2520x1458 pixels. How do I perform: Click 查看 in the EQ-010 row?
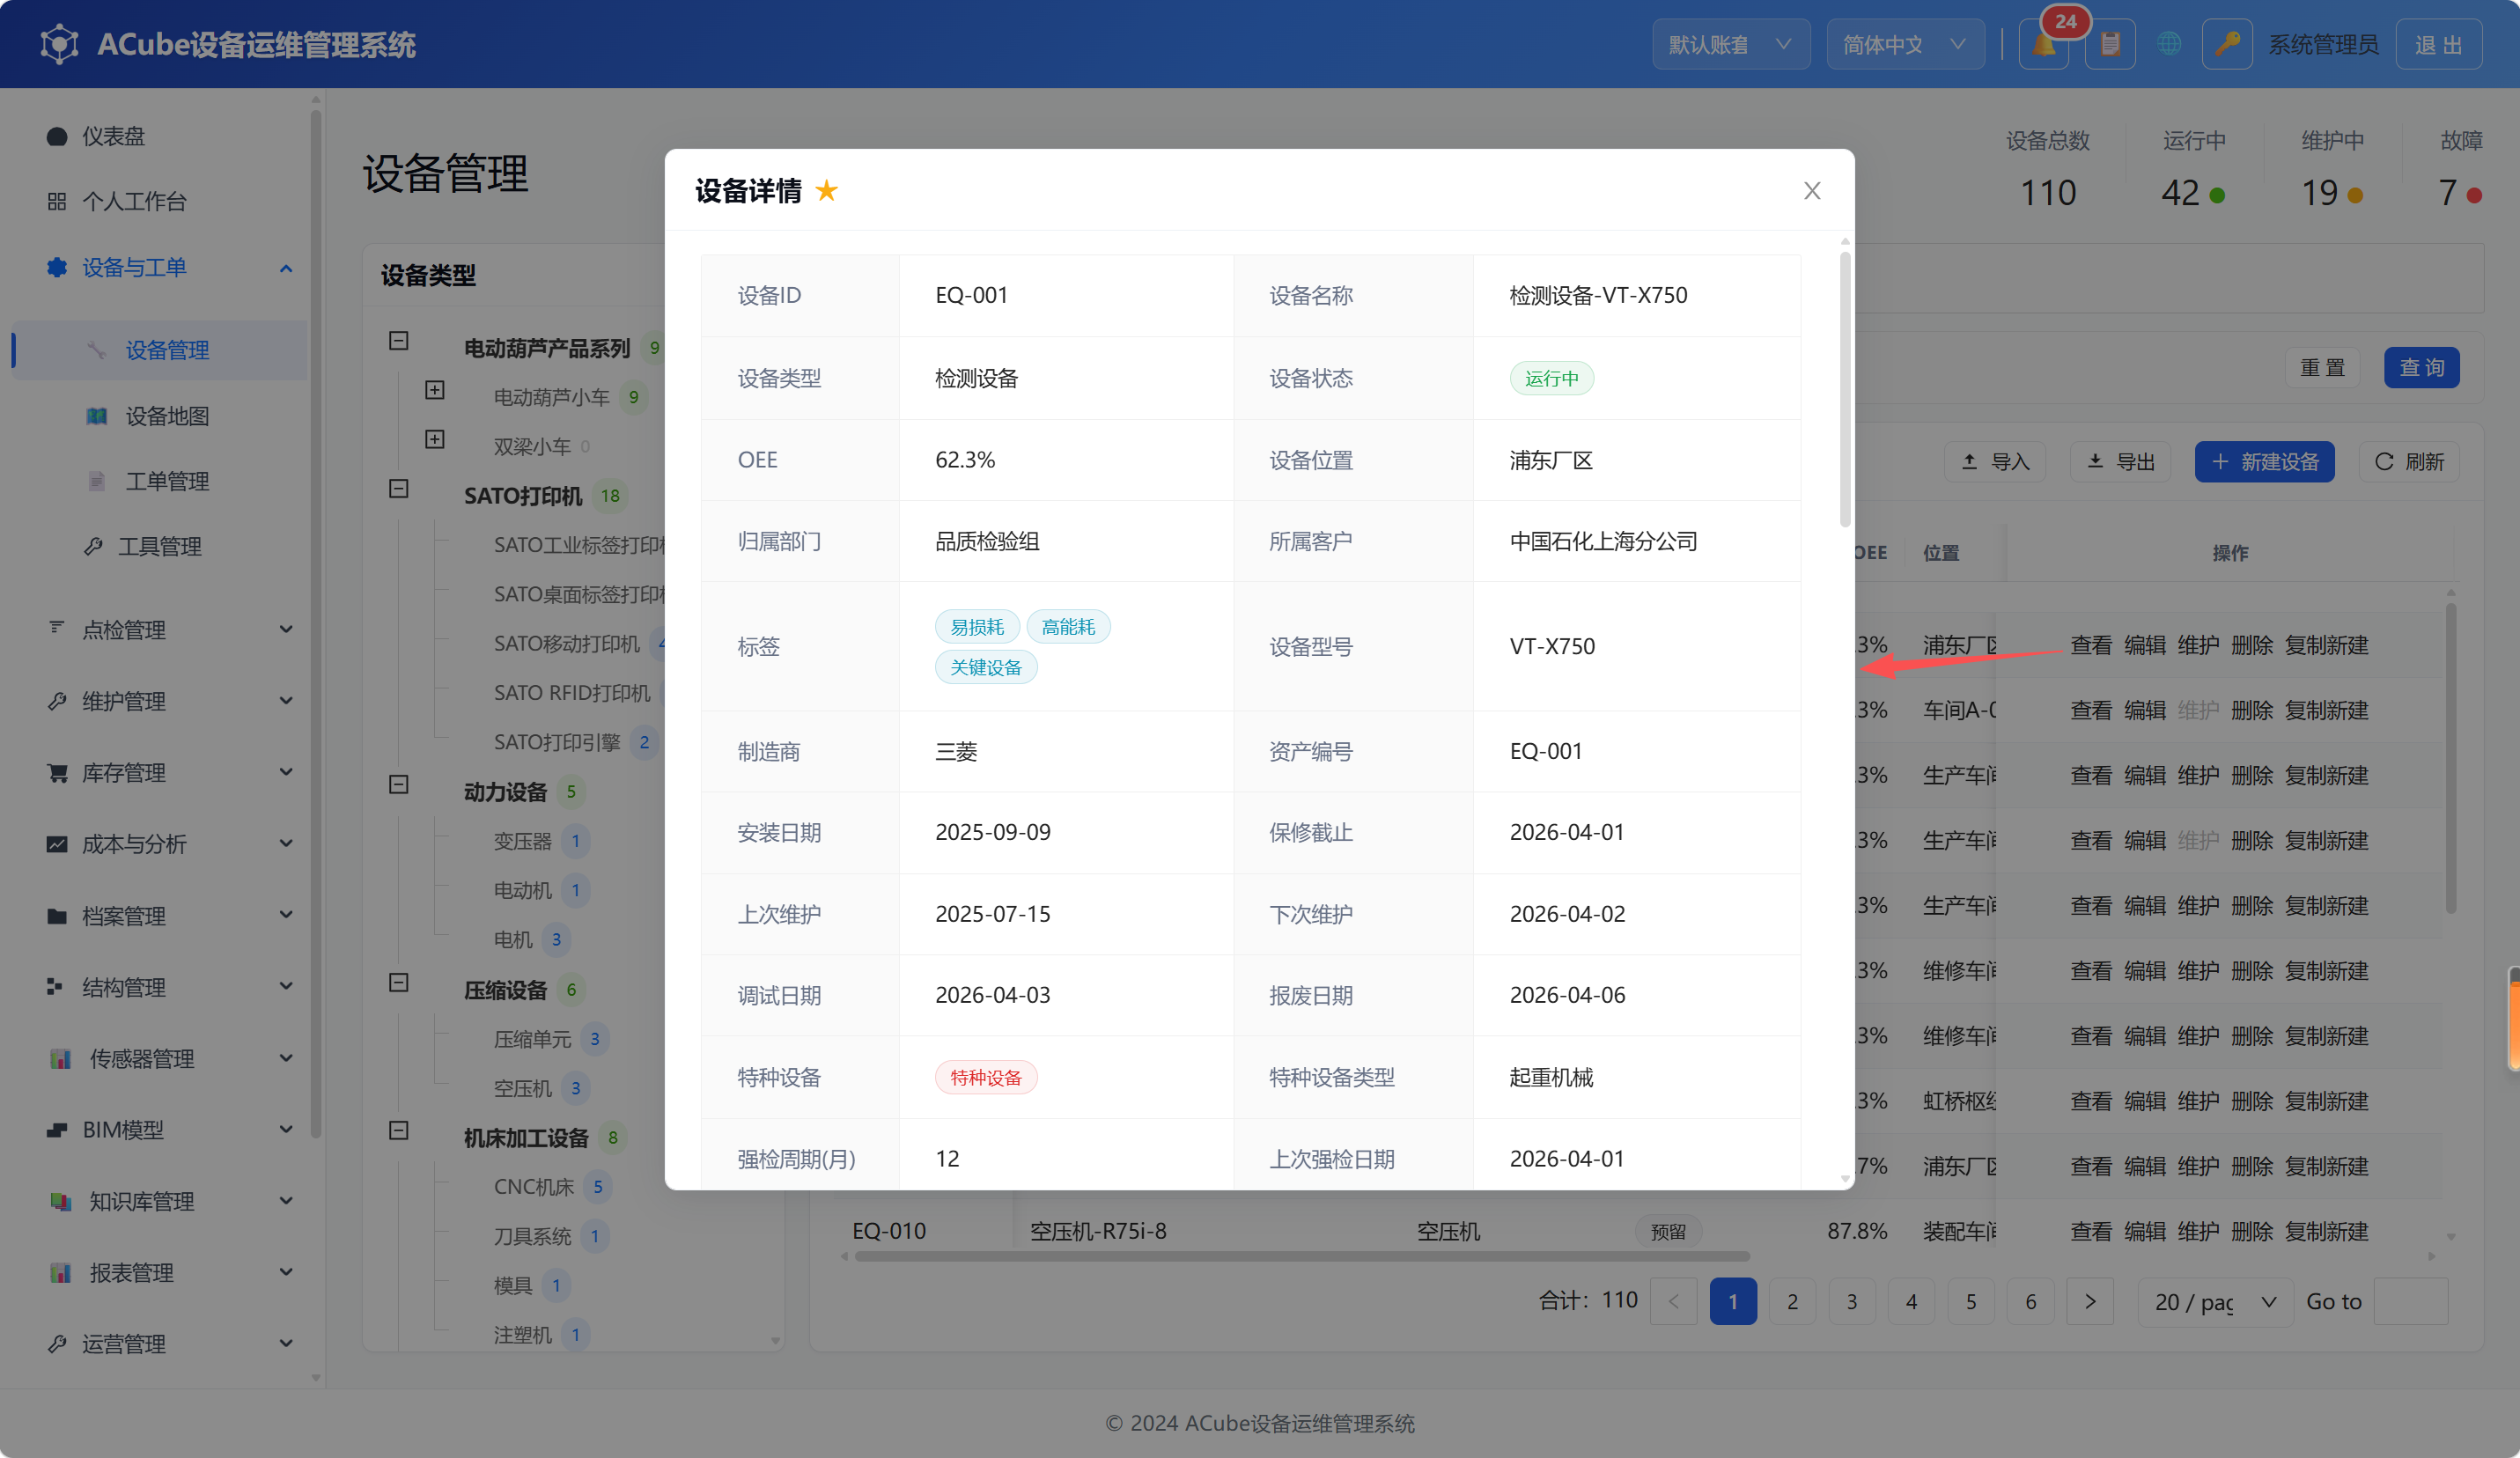(2090, 1231)
